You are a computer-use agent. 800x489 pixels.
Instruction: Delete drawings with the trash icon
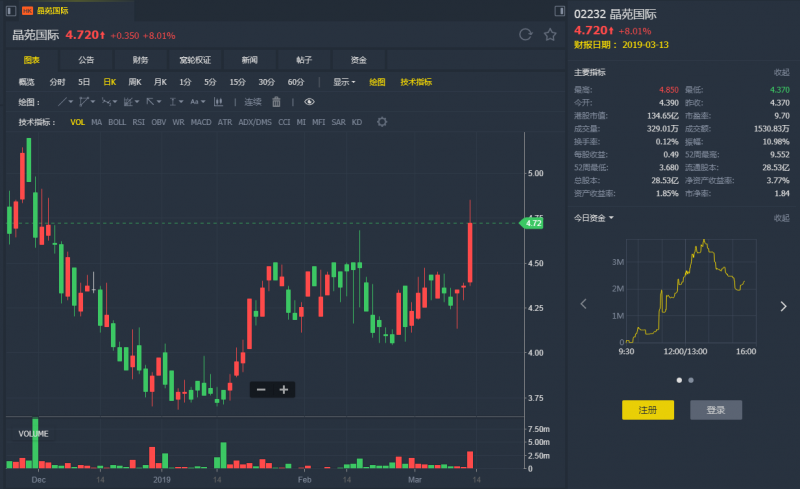277,102
